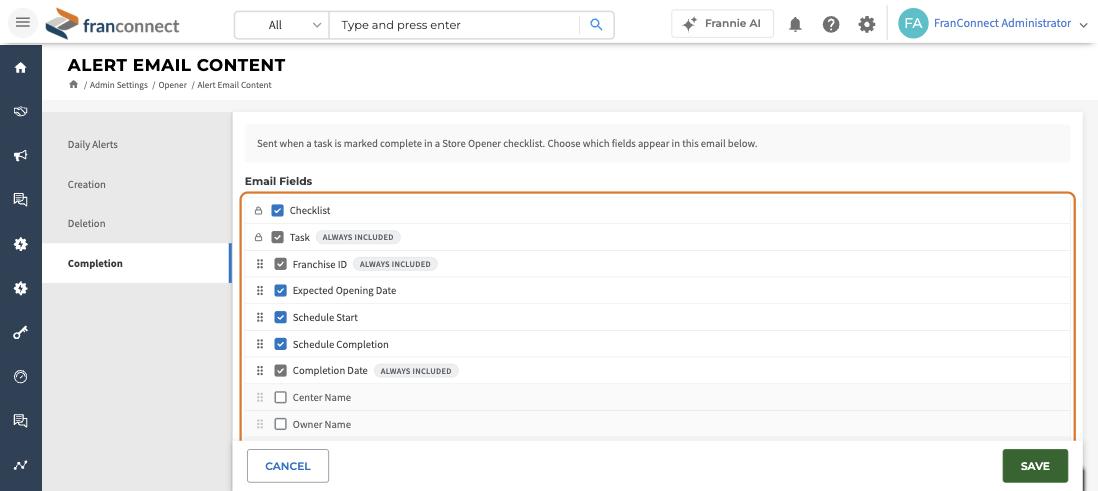Uncheck the Schedule Completion checkbox

tap(280, 344)
